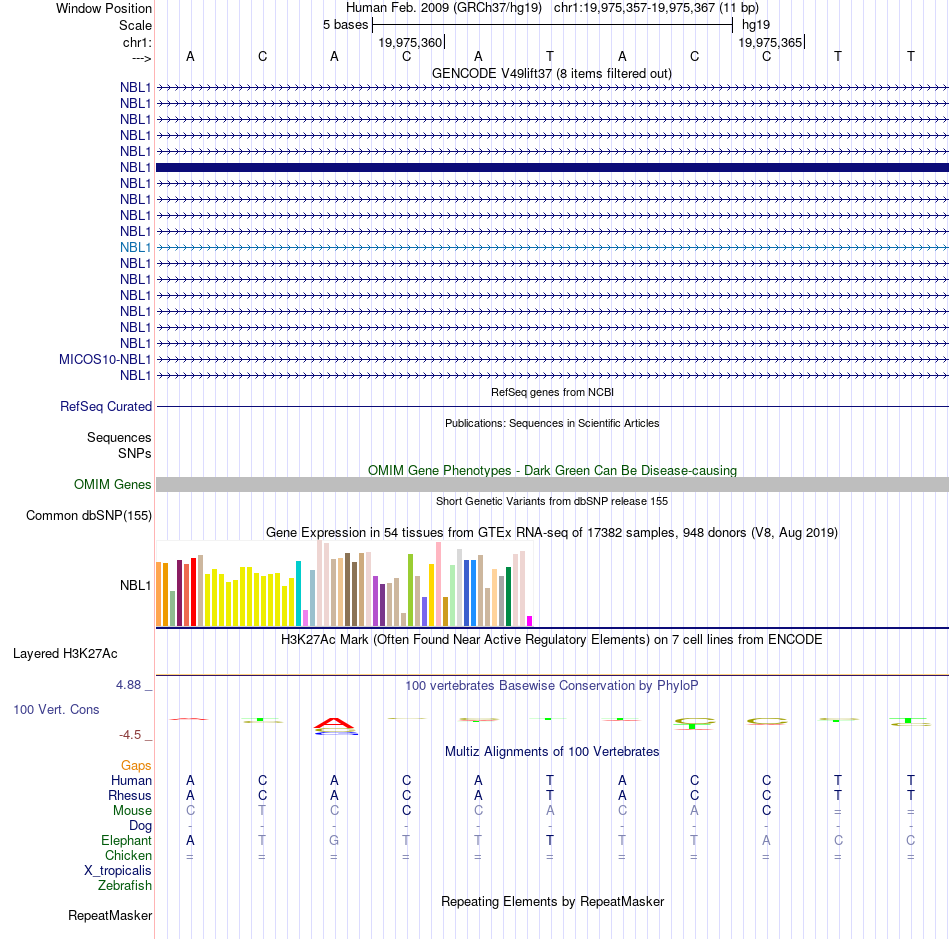The image size is (950, 939).
Task: Click the 19,975,360 coordinate tick label
Action: [x=410, y=42]
